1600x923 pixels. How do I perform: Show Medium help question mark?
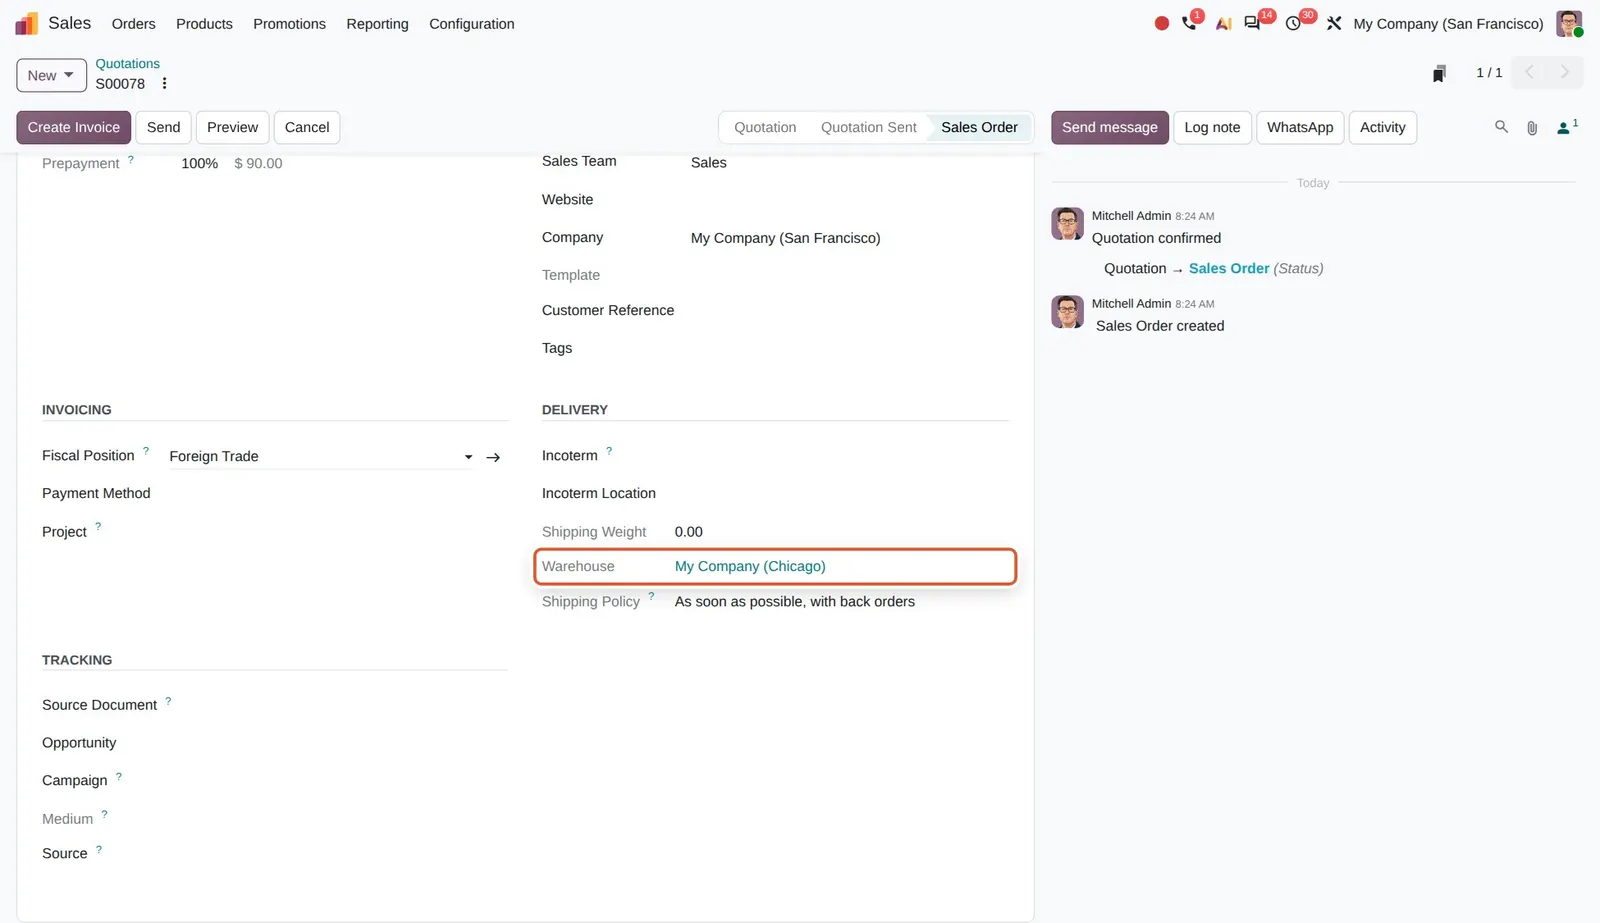(x=104, y=814)
